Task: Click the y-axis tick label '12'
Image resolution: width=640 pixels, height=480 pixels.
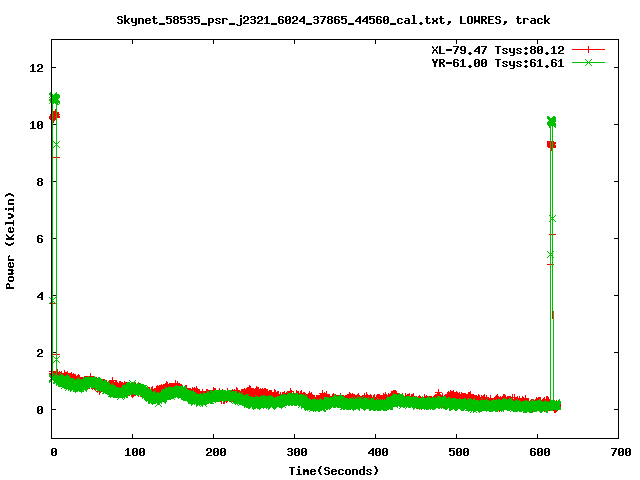Action: click(x=36, y=68)
